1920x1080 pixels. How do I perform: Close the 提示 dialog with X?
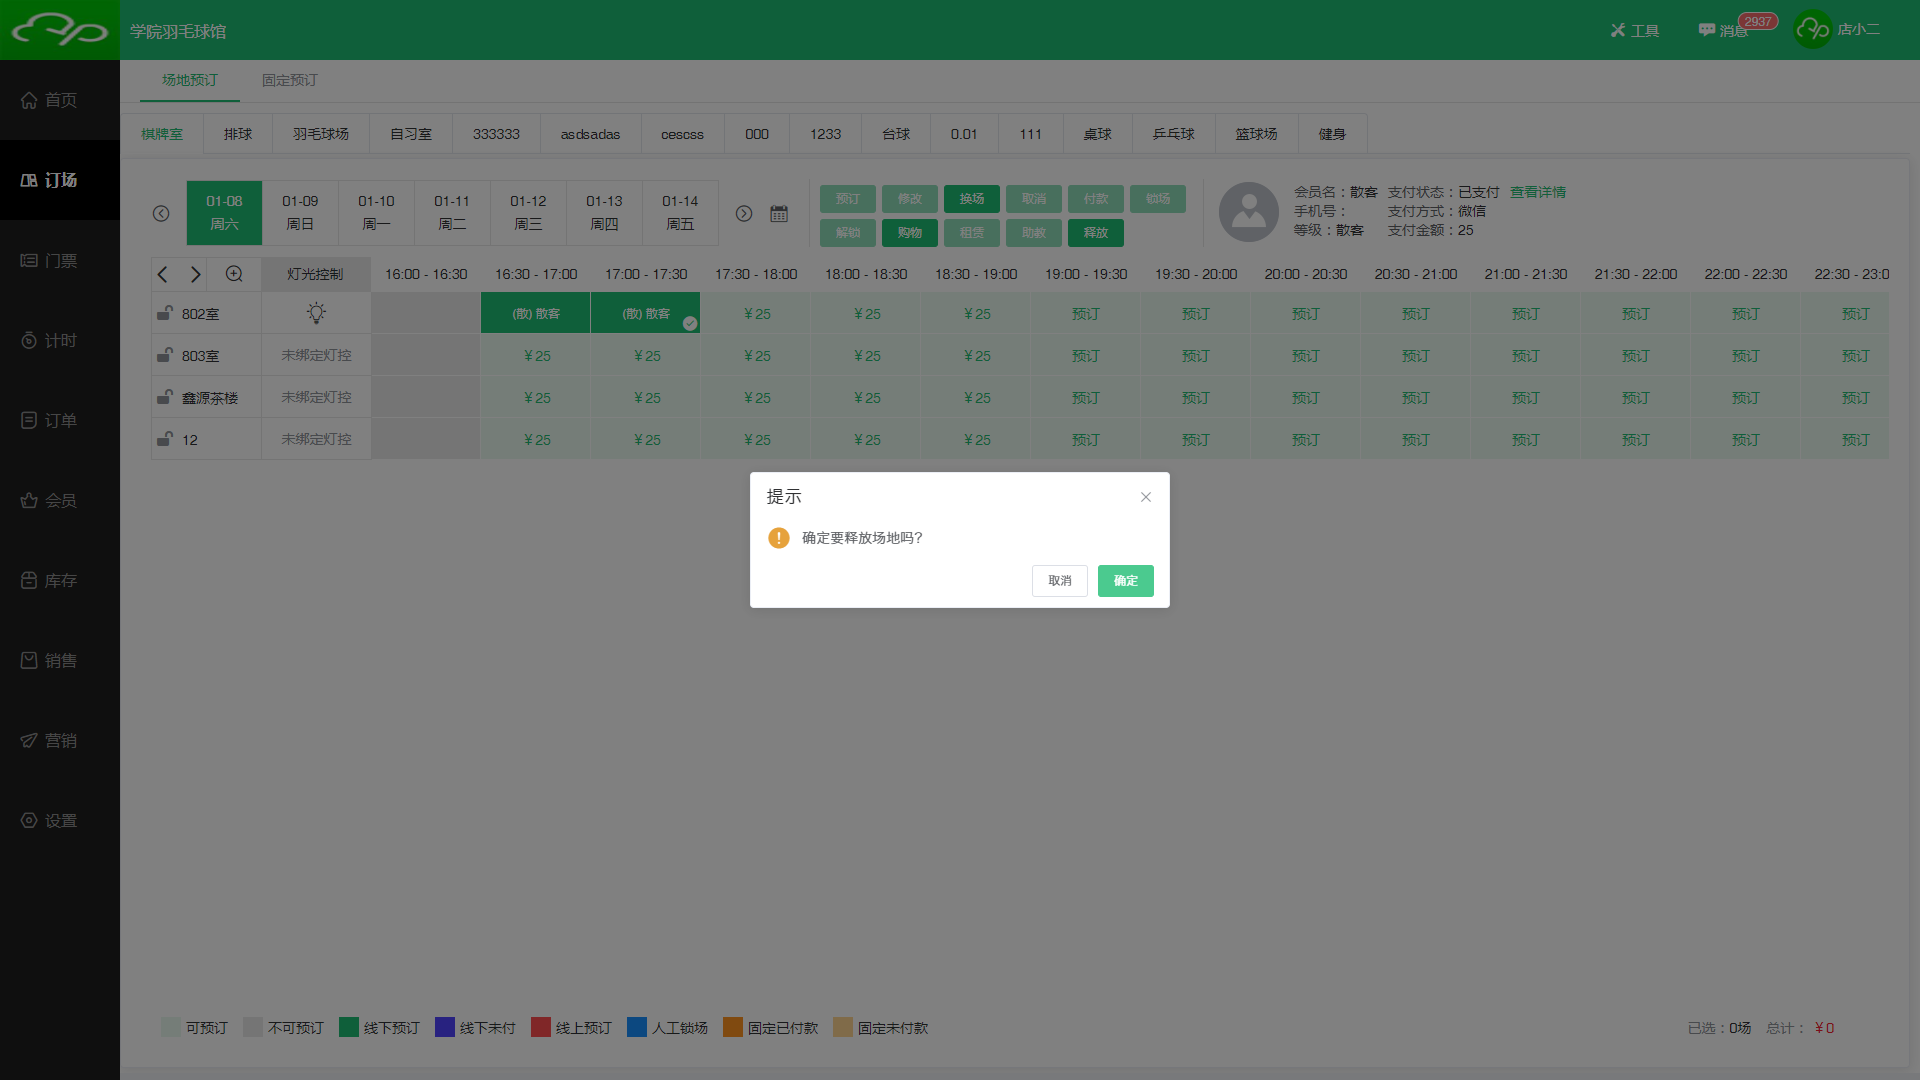pos(1146,497)
